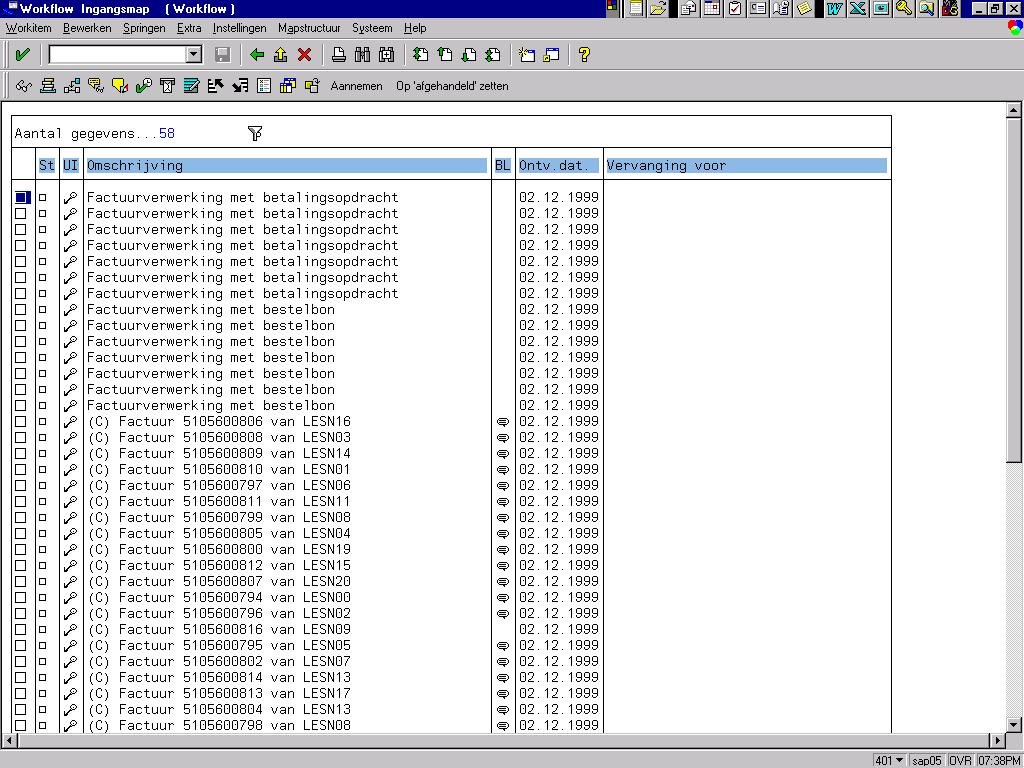This screenshot has height=768, width=1024.
Task: Expand the command field dropdown arrow
Action: tap(193, 55)
